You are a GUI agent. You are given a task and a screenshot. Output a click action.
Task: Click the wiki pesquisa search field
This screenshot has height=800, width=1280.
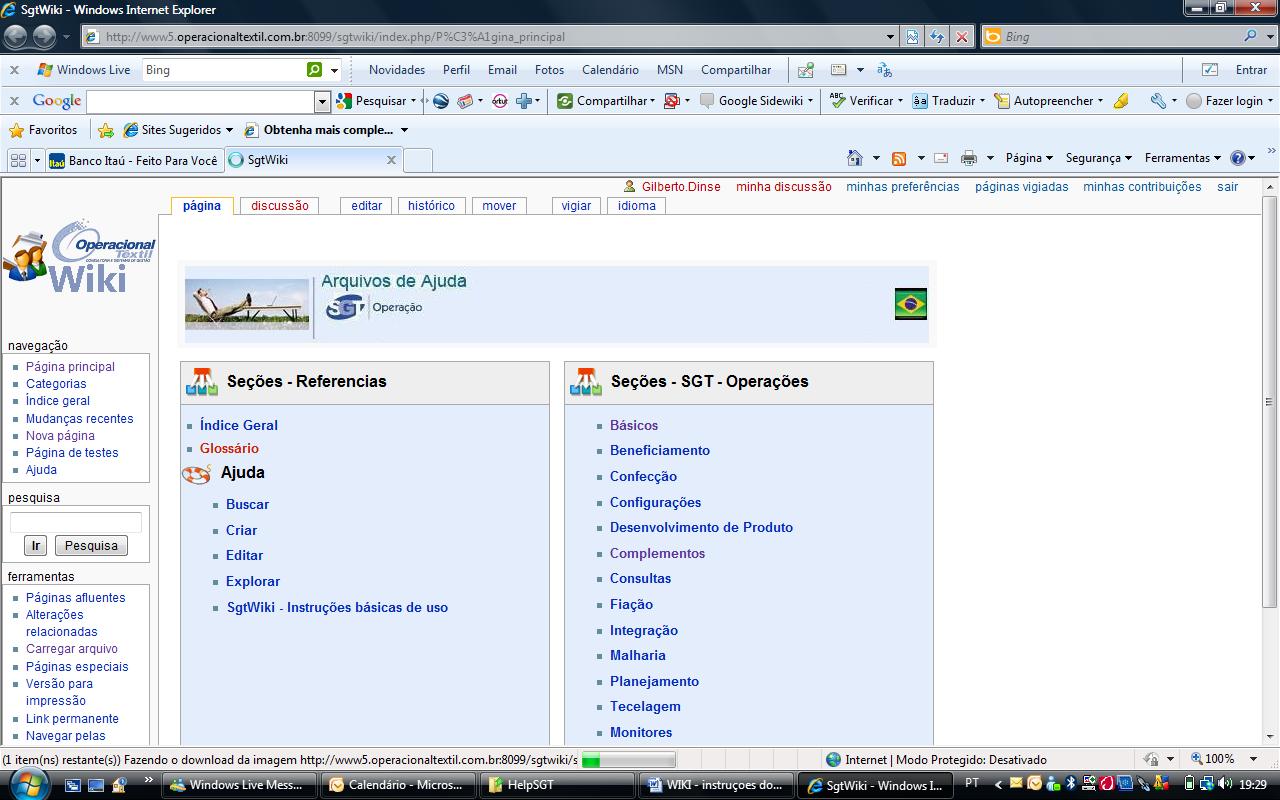pyautogui.click(x=76, y=523)
